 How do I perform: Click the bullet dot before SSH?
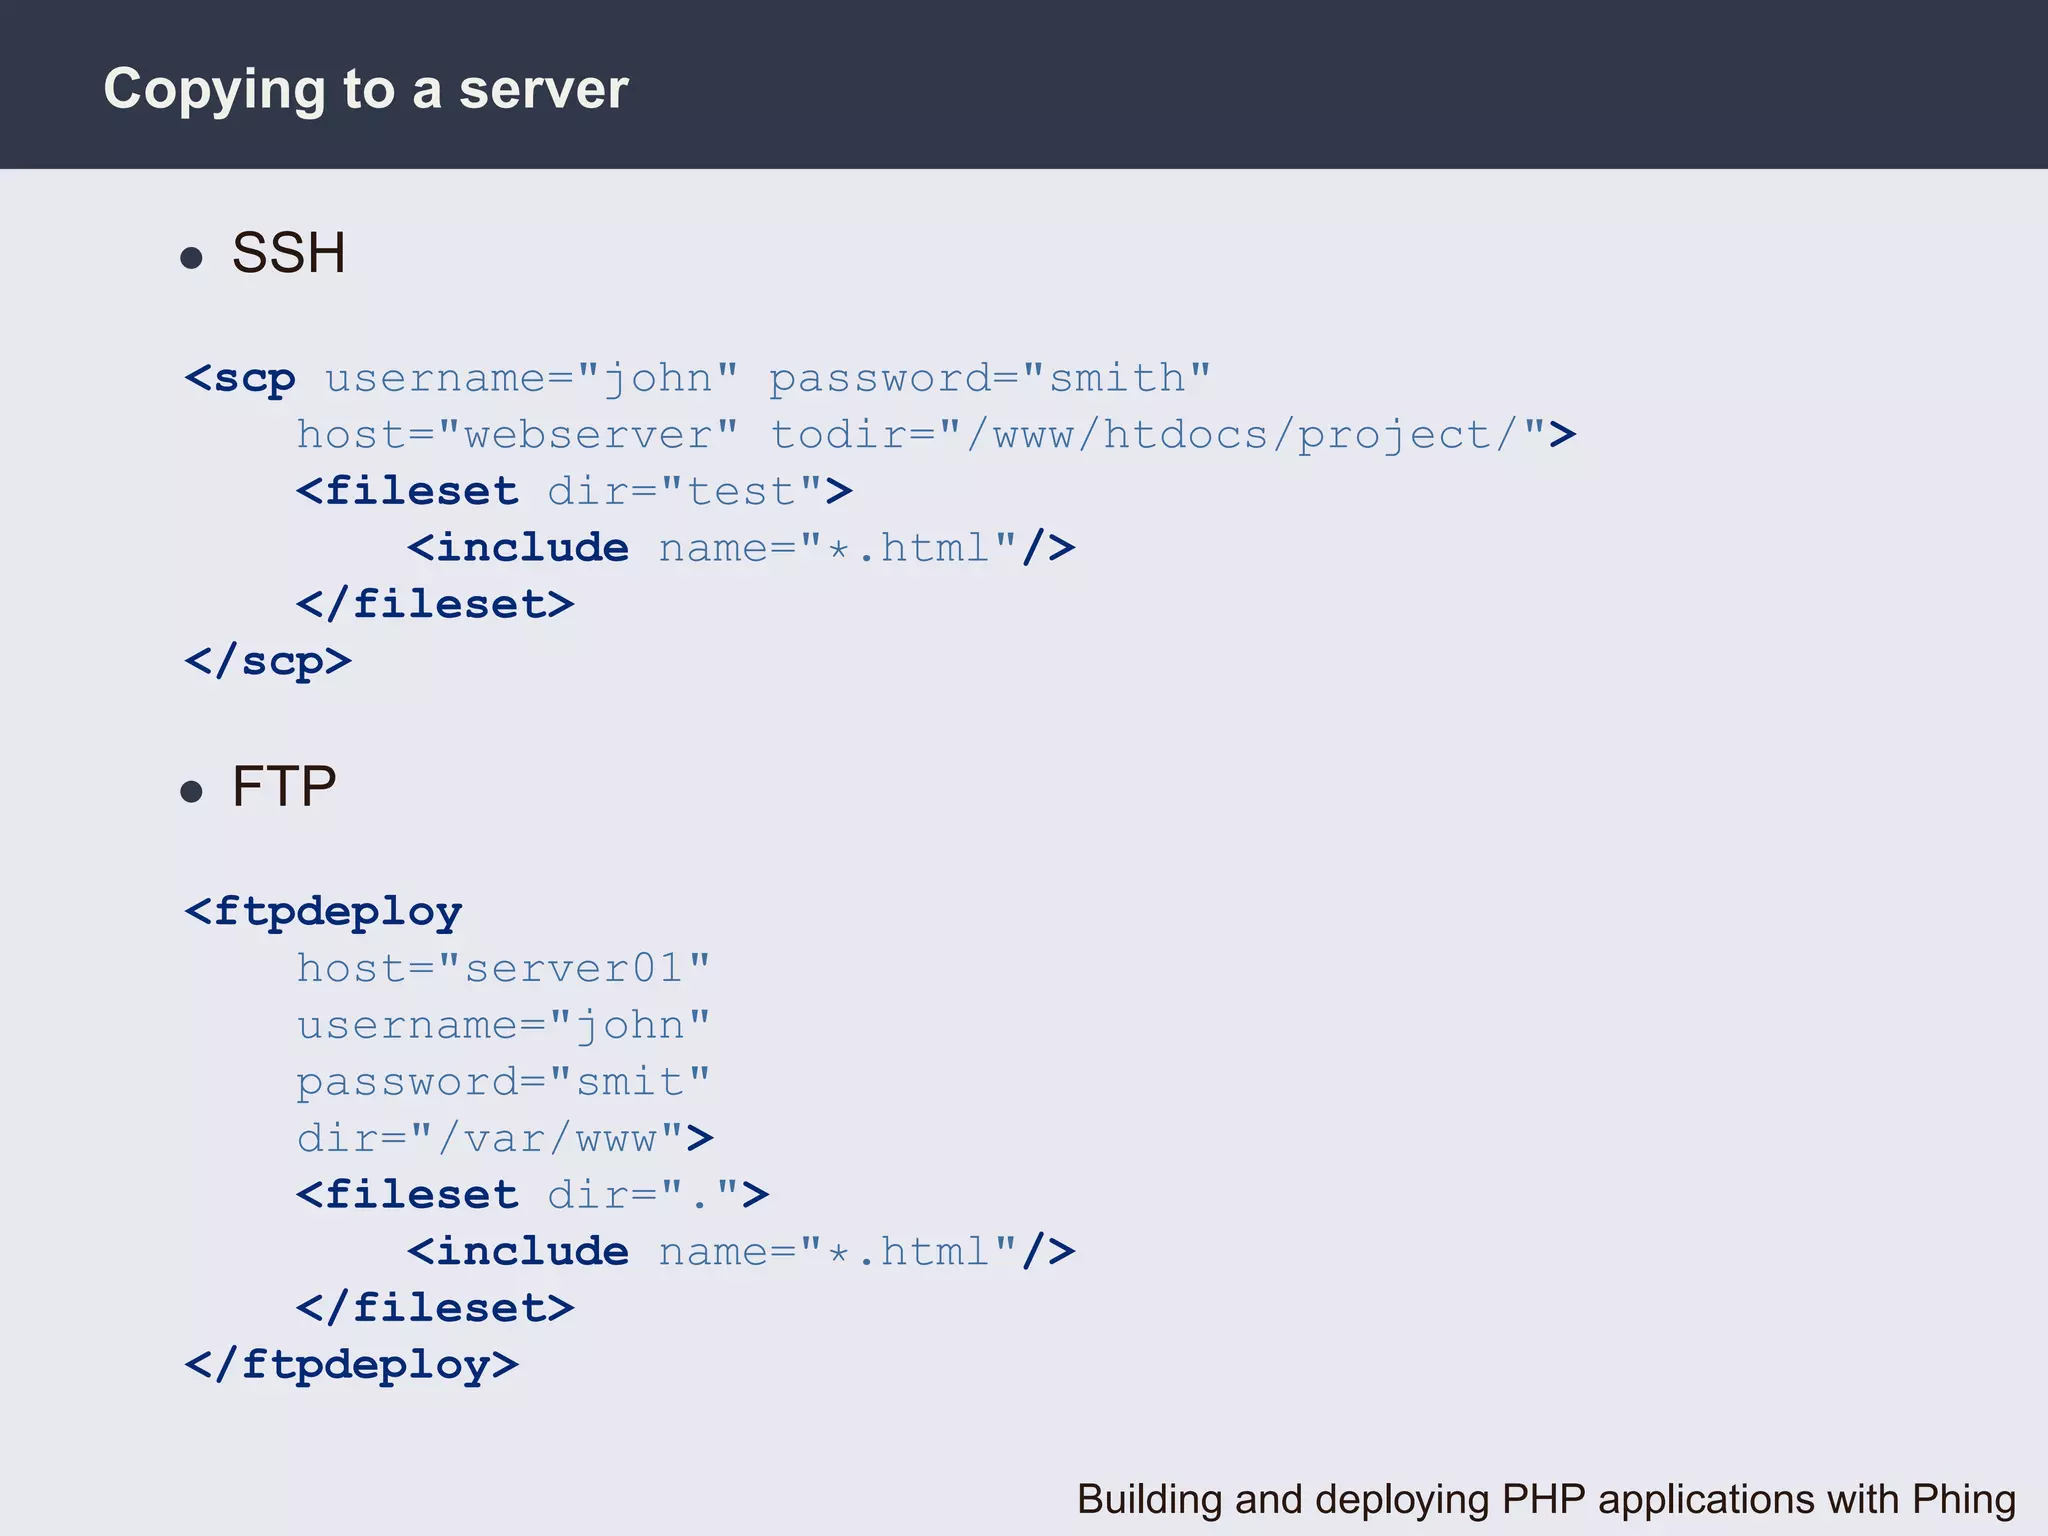192,258
